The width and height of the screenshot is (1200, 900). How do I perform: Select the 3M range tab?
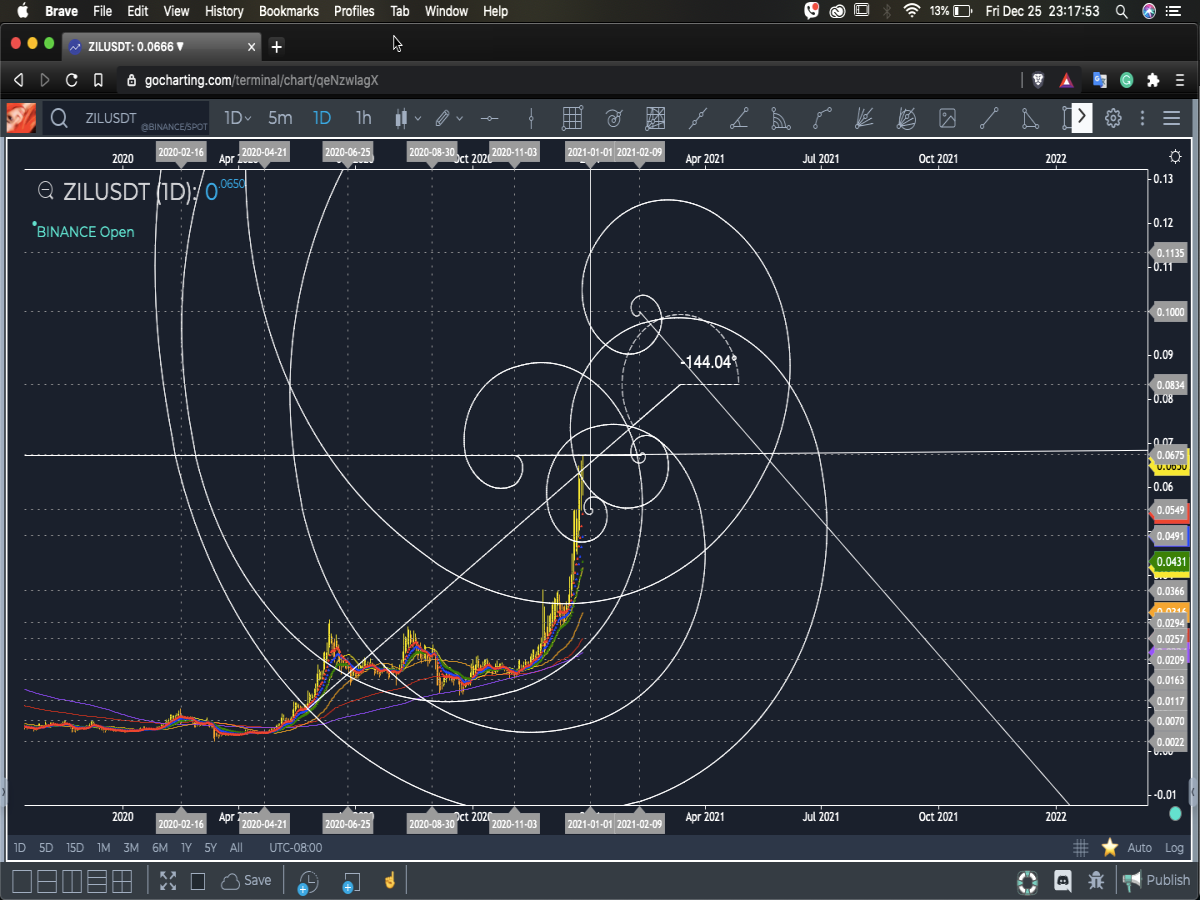(x=131, y=848)
